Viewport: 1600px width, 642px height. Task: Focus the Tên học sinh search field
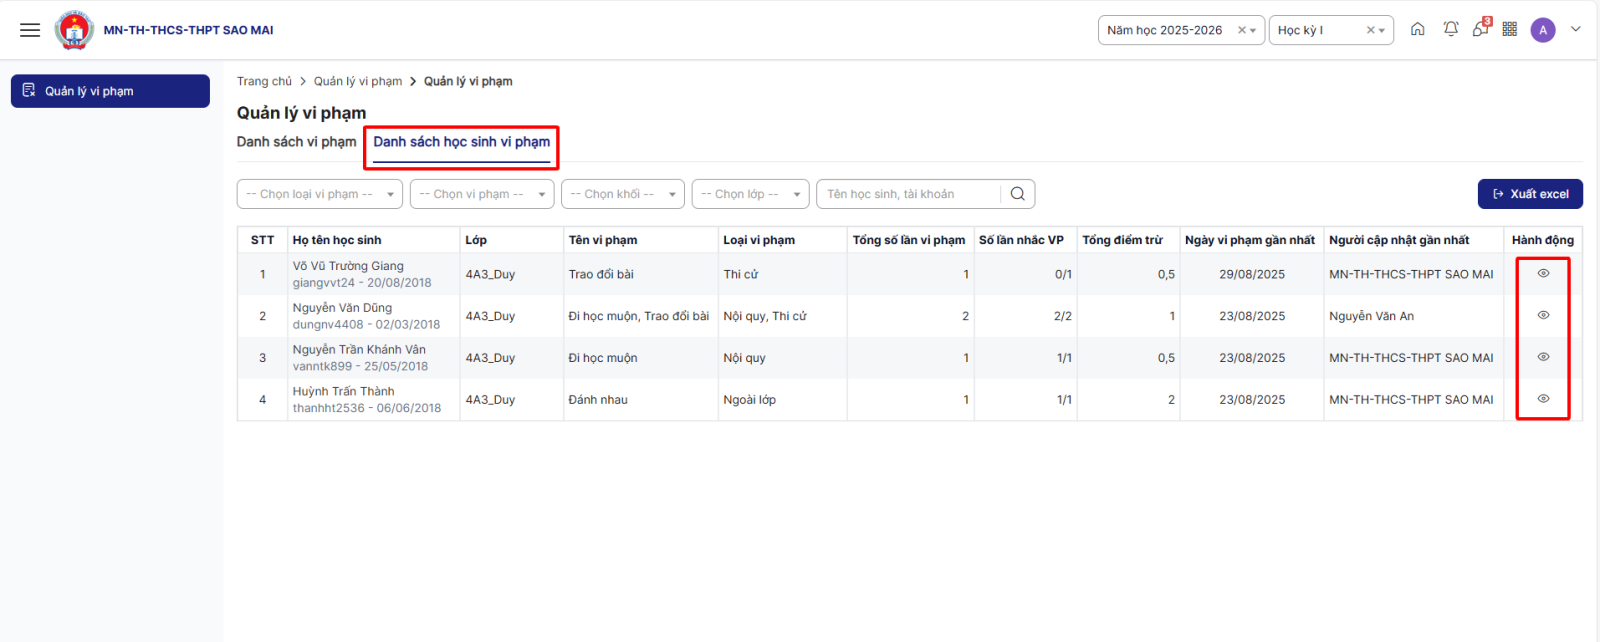coord(908,194)
